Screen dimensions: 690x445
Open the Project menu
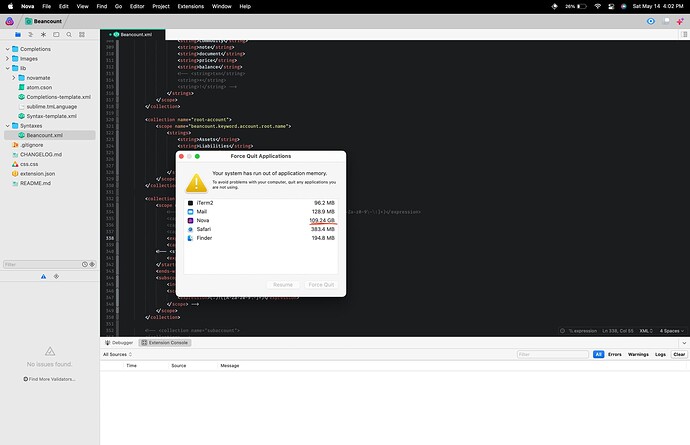click(161, 6)
